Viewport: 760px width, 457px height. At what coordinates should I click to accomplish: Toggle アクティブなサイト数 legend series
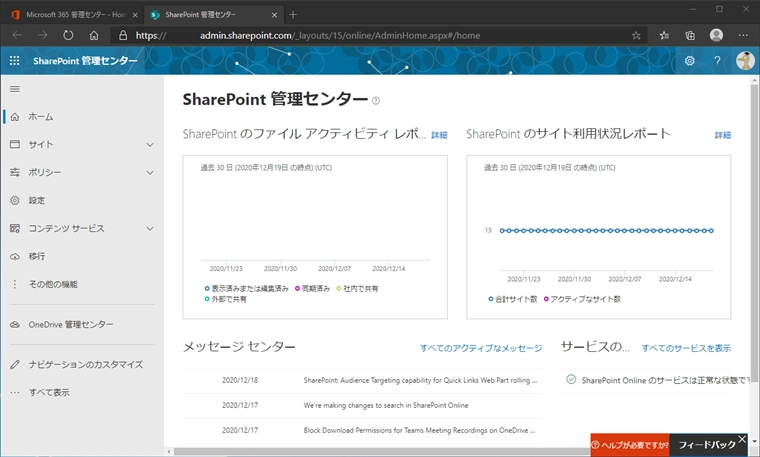click(582, 299)
